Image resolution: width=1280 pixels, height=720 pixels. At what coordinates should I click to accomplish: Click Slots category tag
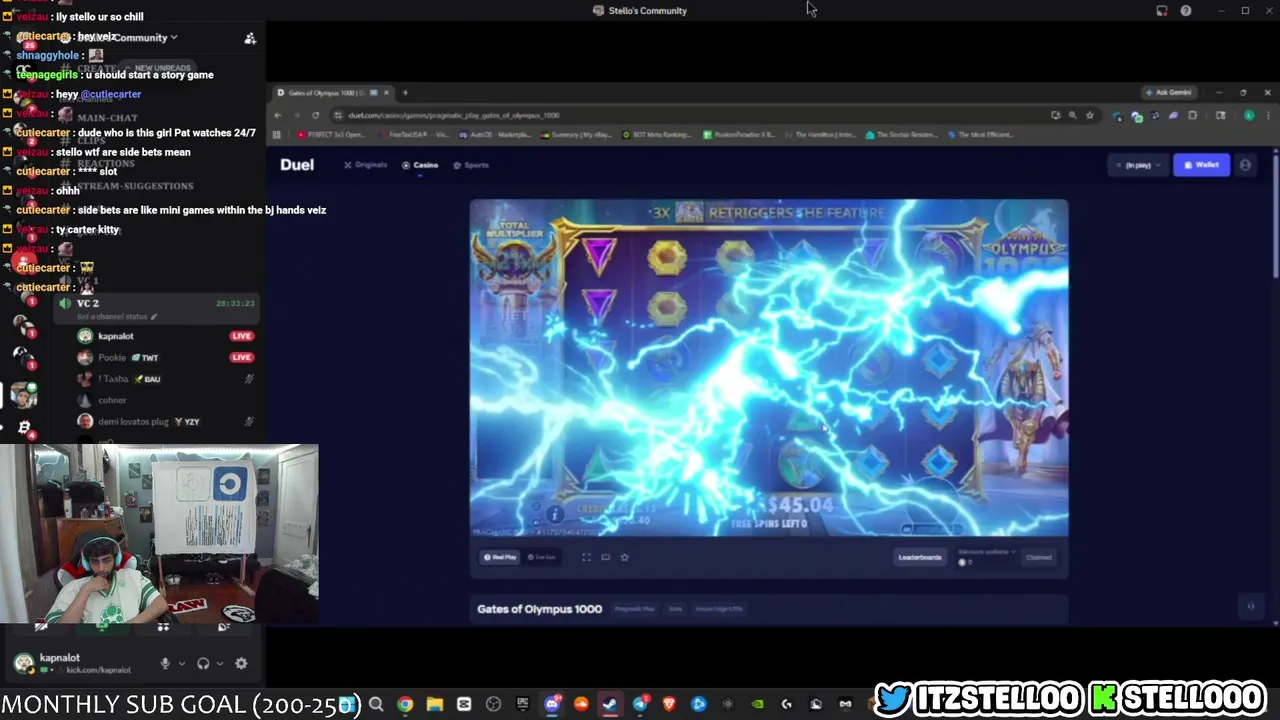point(675,609)
